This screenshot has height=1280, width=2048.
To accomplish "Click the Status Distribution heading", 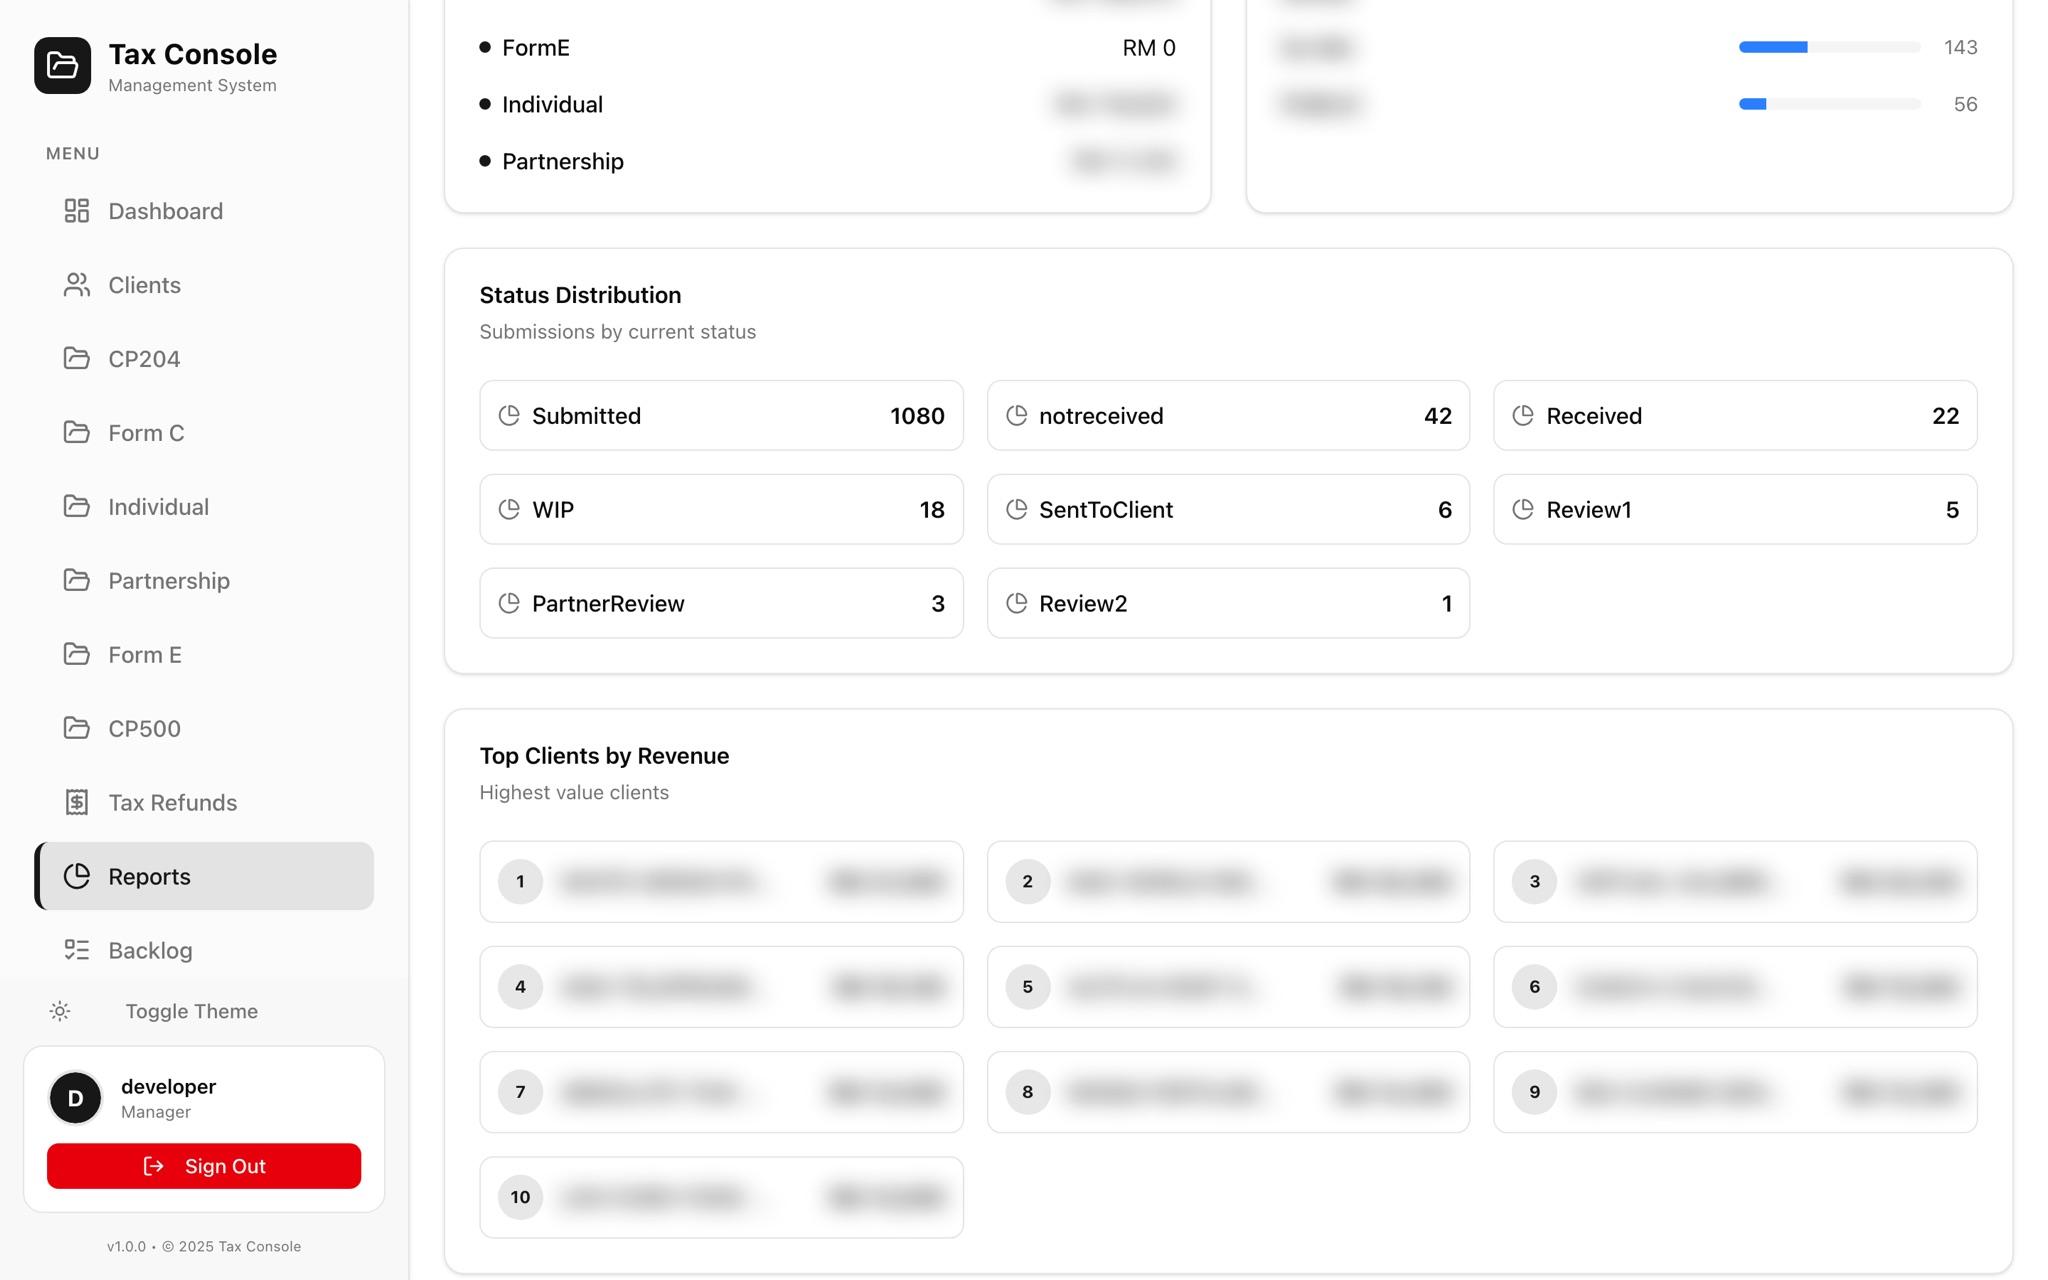I will point(580,295).
